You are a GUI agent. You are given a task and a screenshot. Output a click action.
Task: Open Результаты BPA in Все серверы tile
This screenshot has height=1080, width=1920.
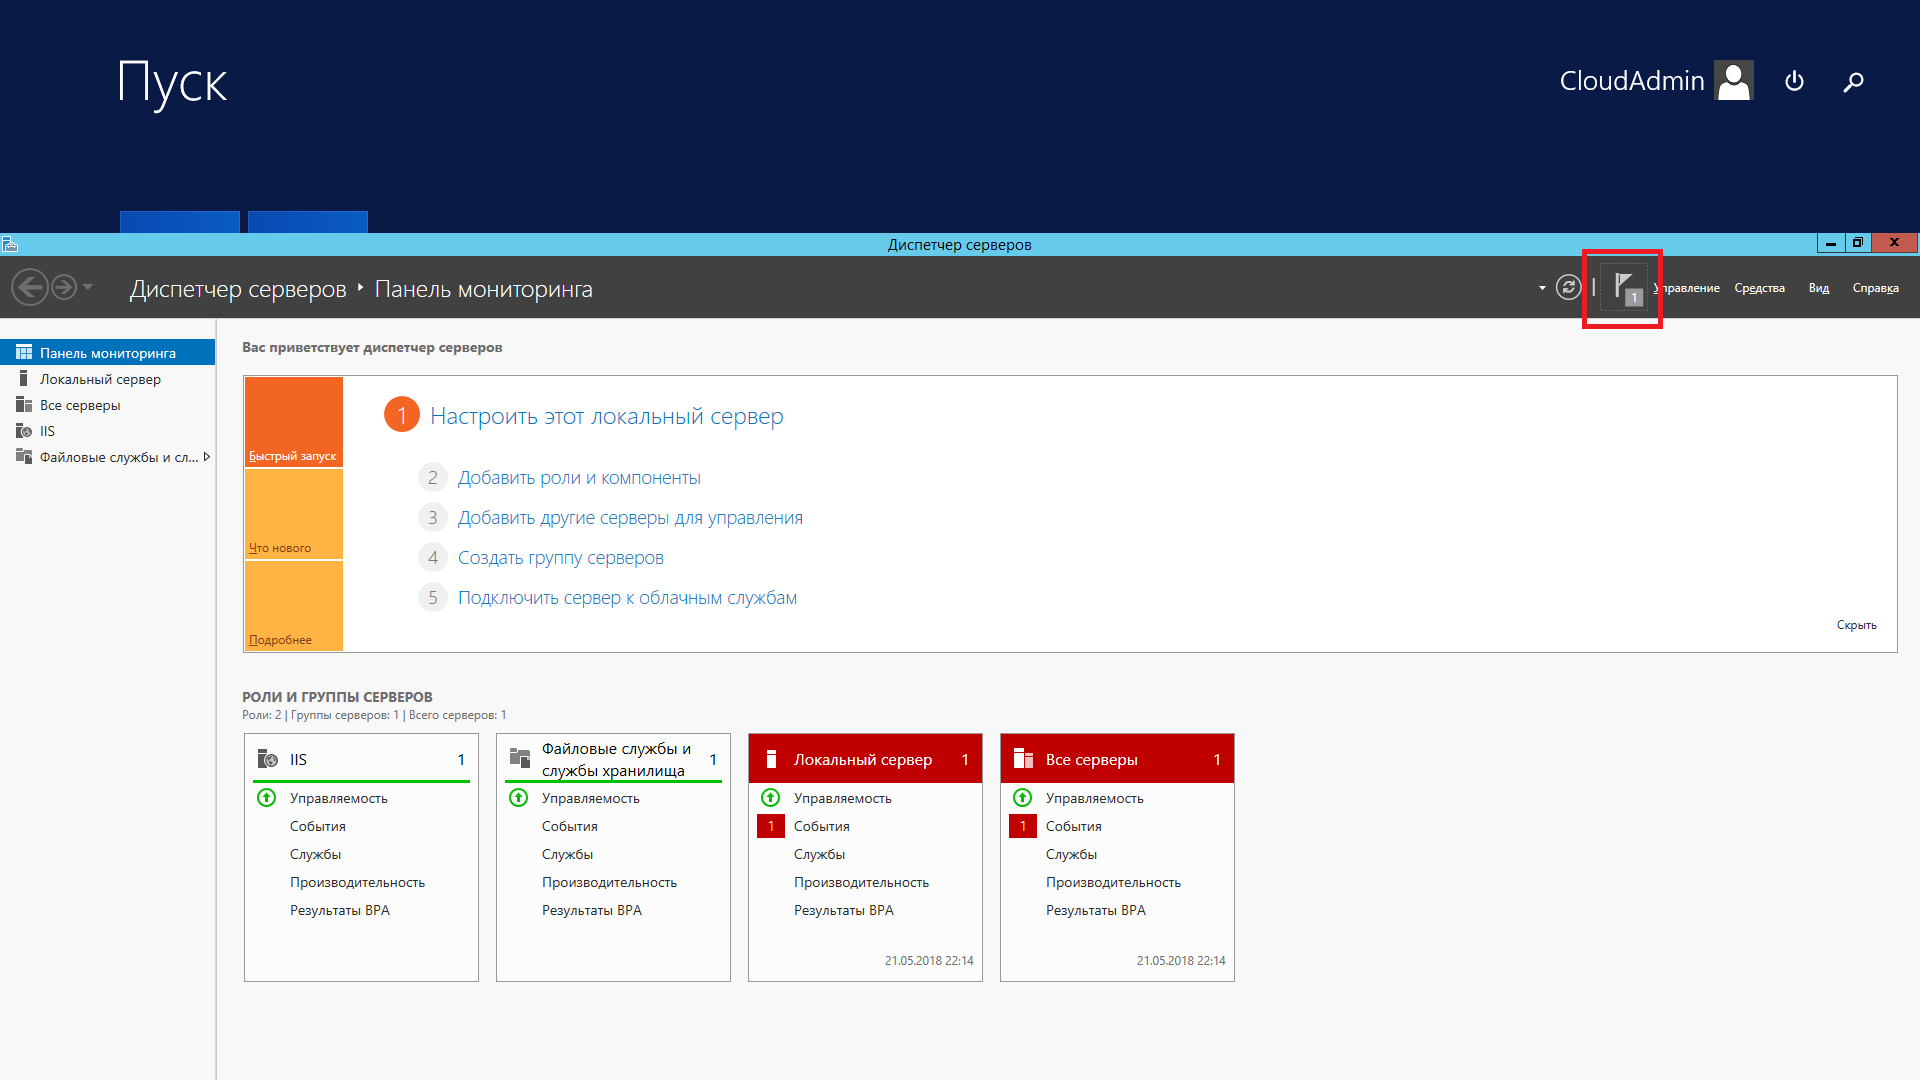tap(1096, 910)
